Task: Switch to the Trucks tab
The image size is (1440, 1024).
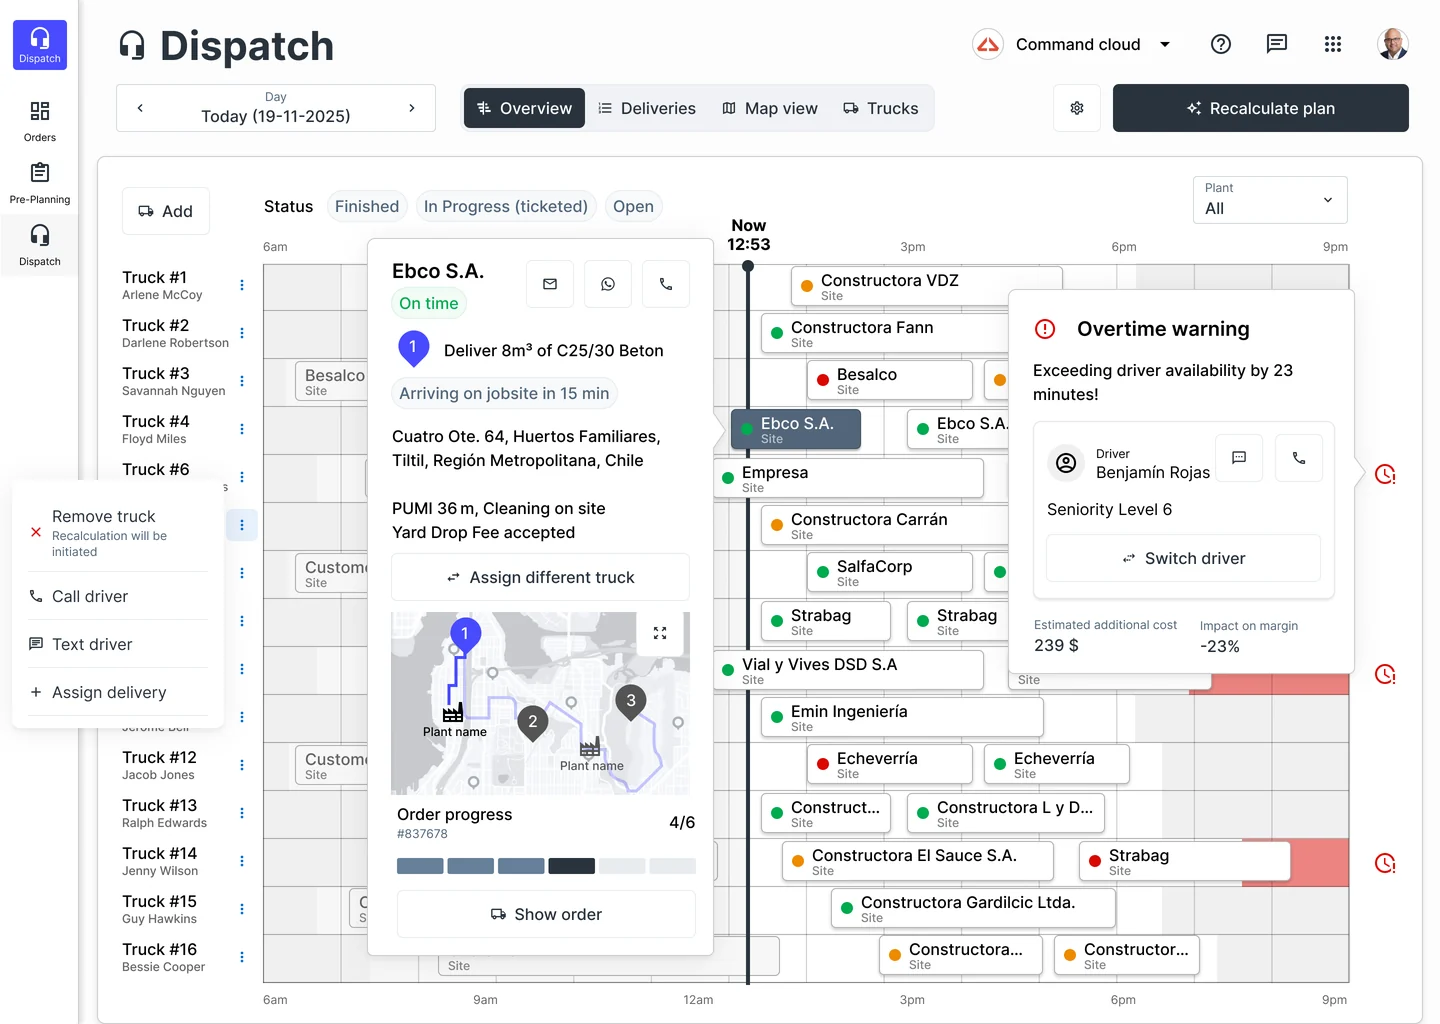Action: tap(881, 108)
